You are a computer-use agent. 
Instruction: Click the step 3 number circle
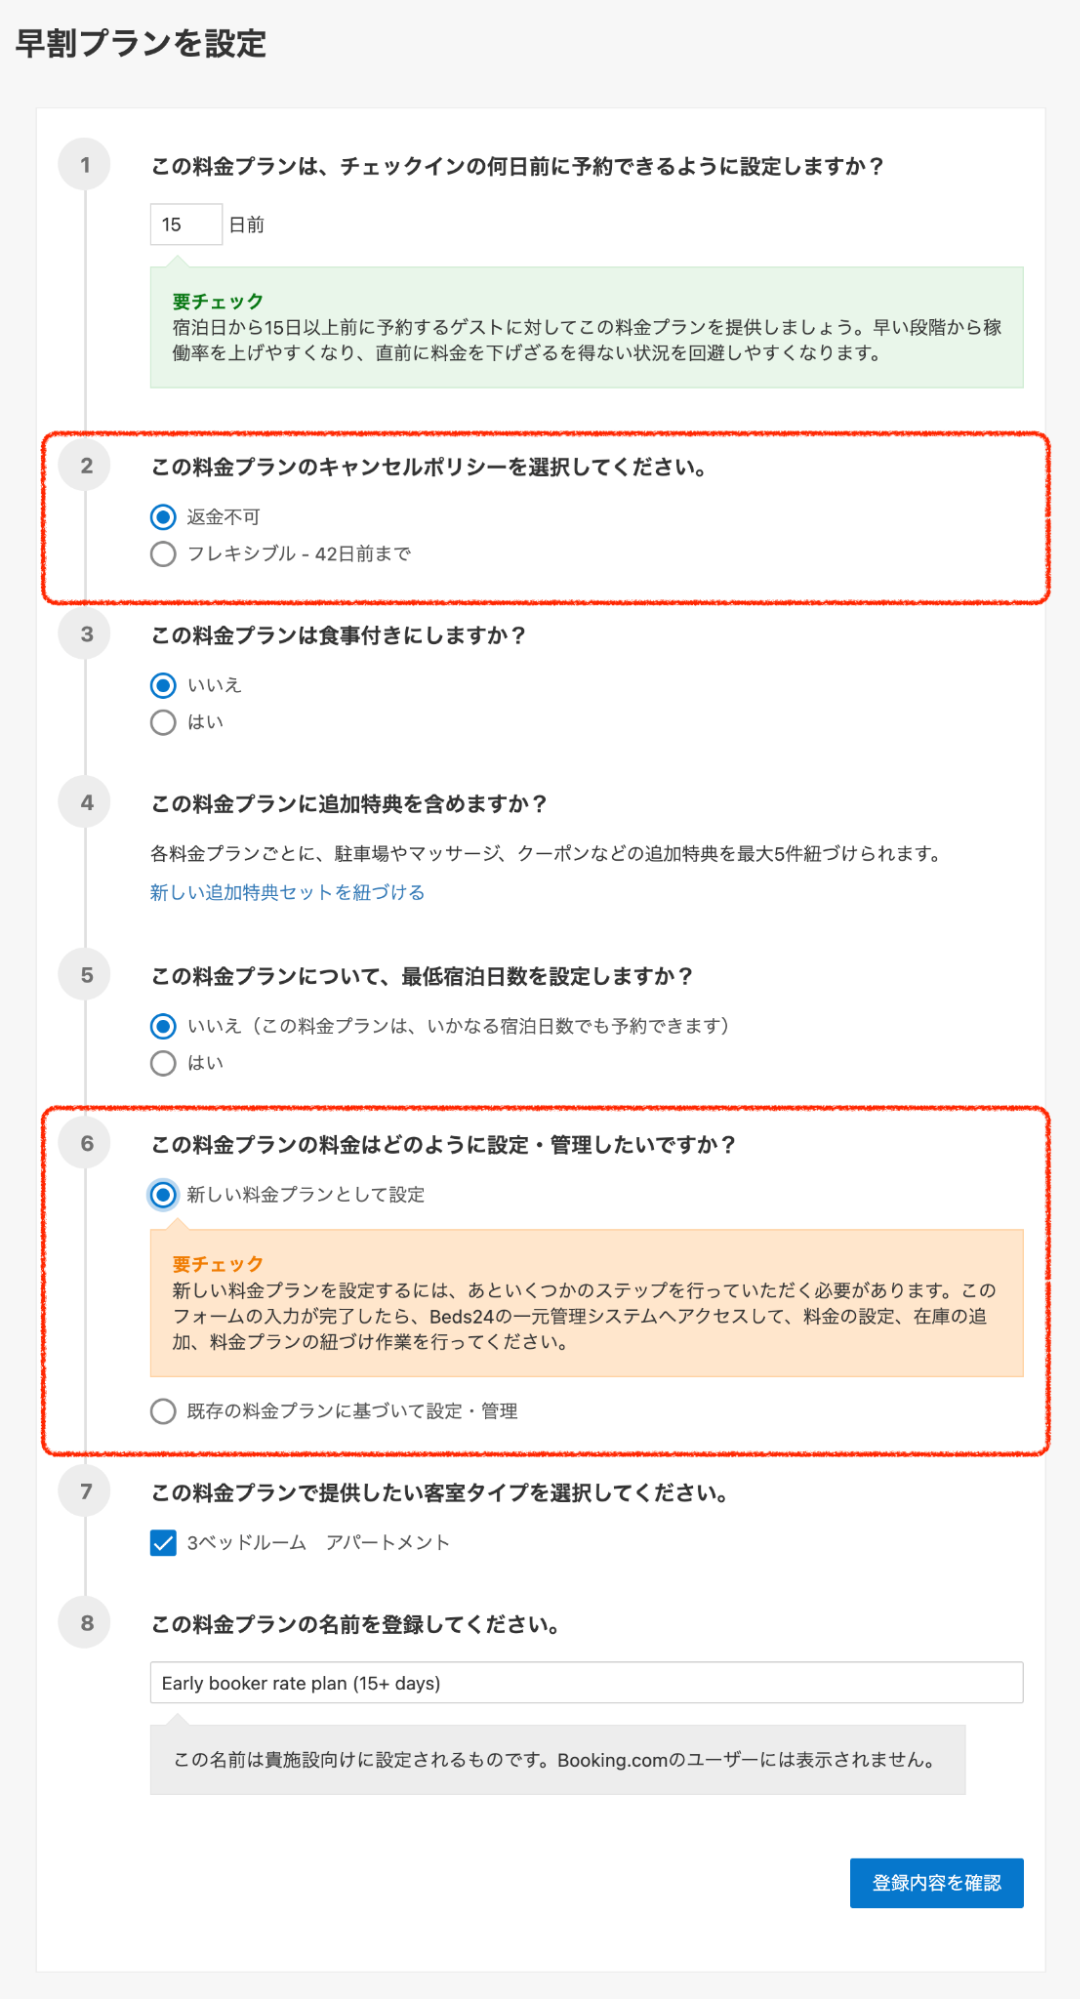87,634
